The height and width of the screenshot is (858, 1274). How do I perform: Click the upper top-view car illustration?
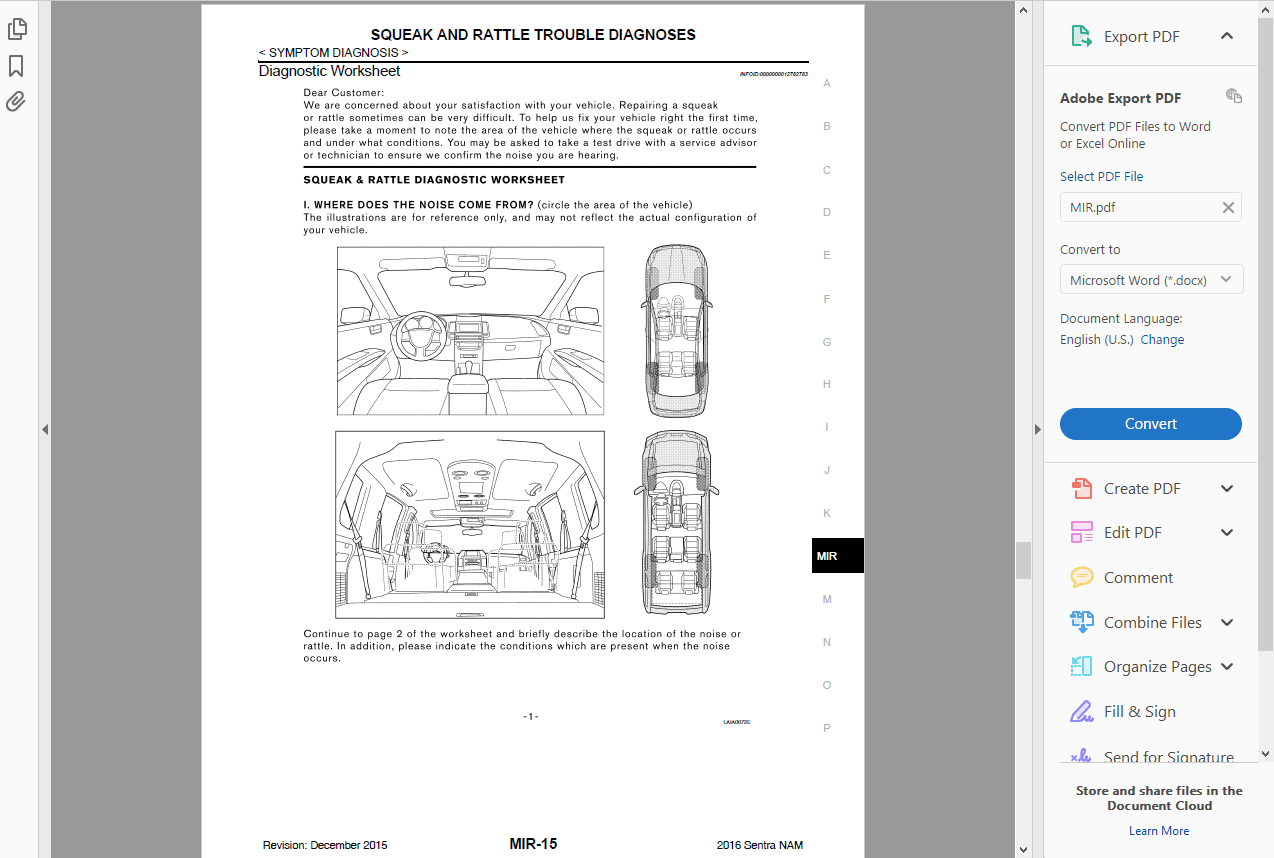pos(675,331)
